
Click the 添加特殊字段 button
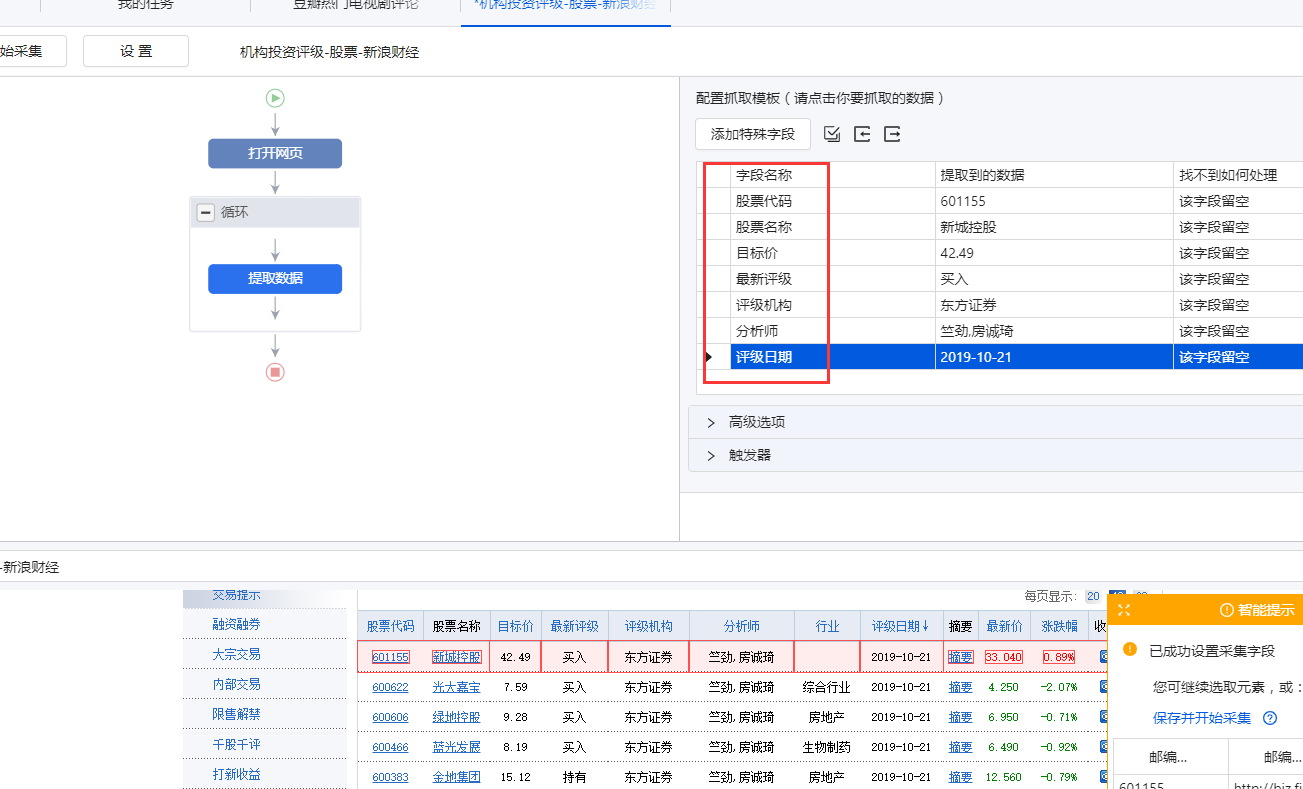coord(753,134)
